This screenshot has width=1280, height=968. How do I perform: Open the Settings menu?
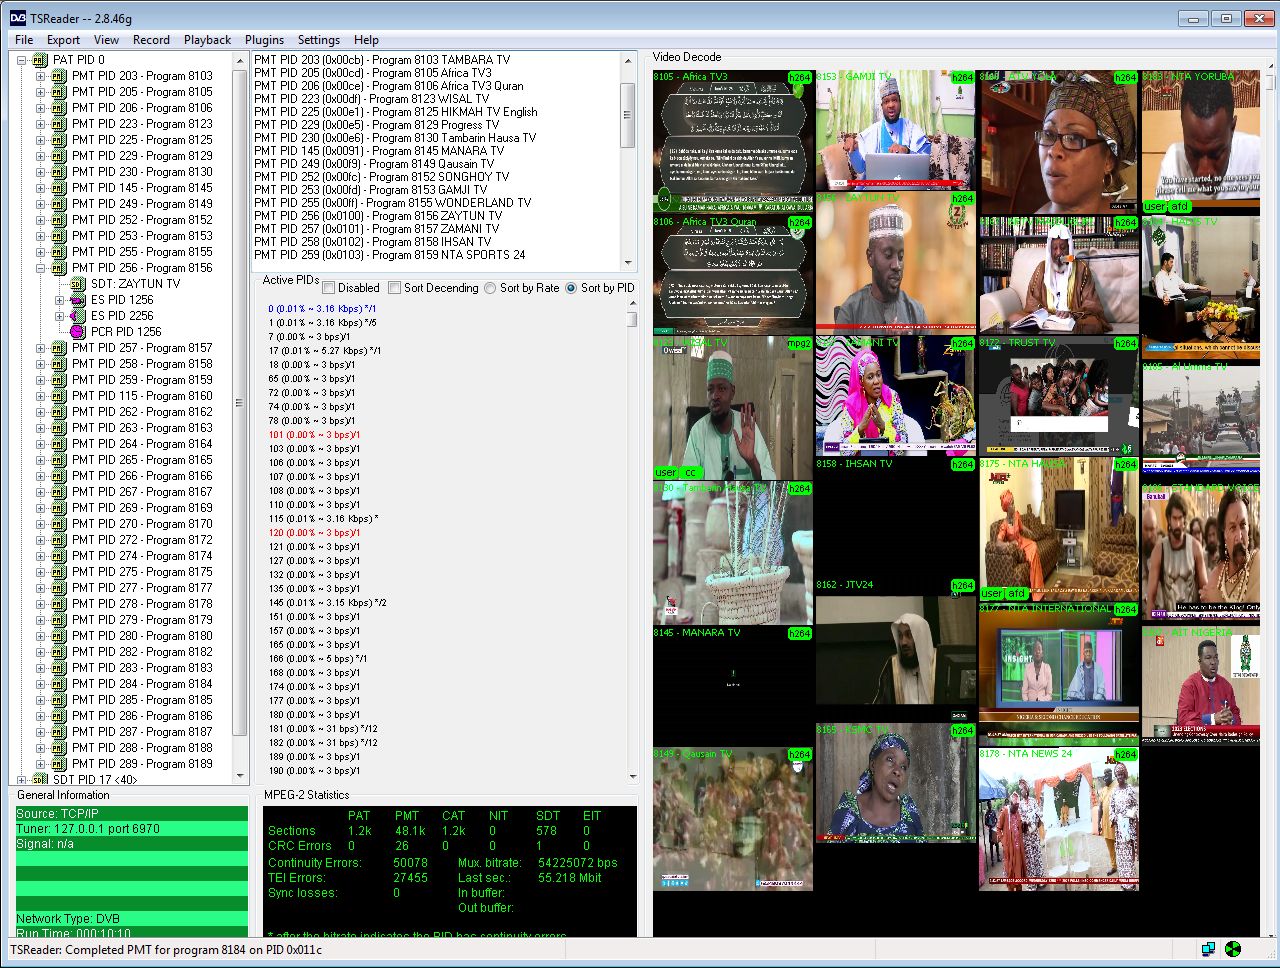[x=319, y=40]
